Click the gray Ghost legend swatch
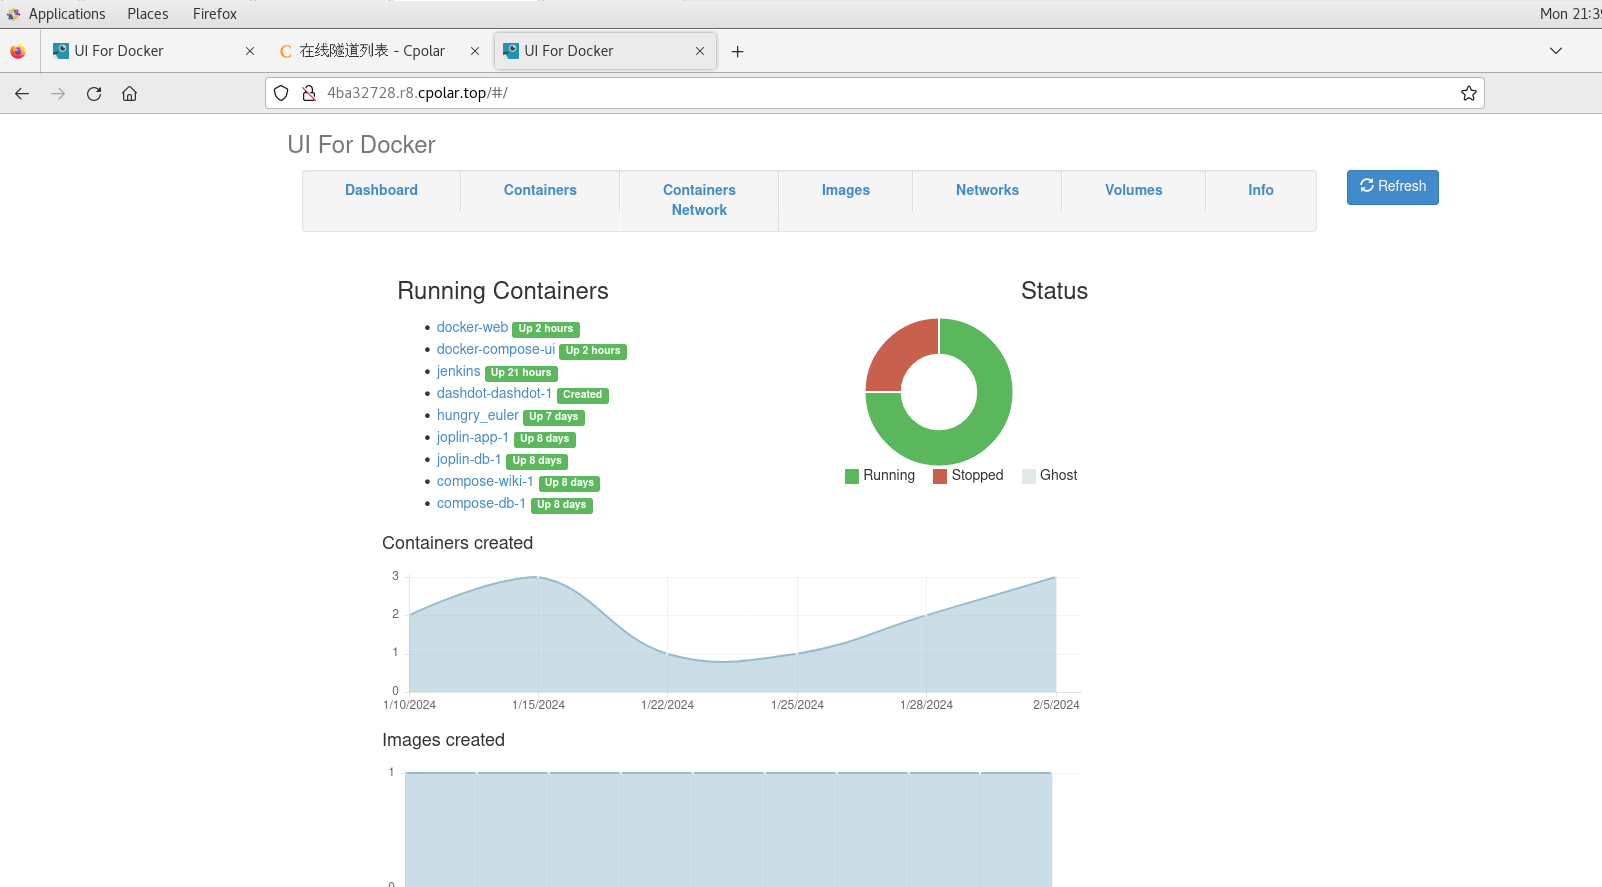Image resolution: width=1602 pixels, height=887 pixels. pyautogui.click(x=1029, y=476)
